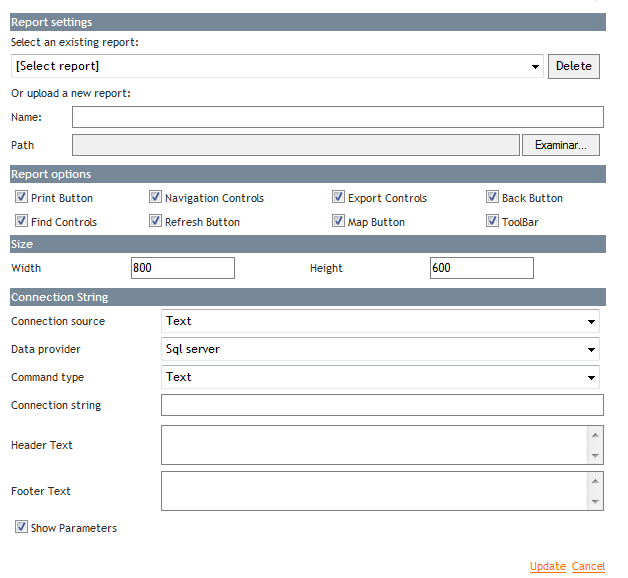The image size is (628, 578).
Task: Expand the Connection source dropdown
Action: 380,321
